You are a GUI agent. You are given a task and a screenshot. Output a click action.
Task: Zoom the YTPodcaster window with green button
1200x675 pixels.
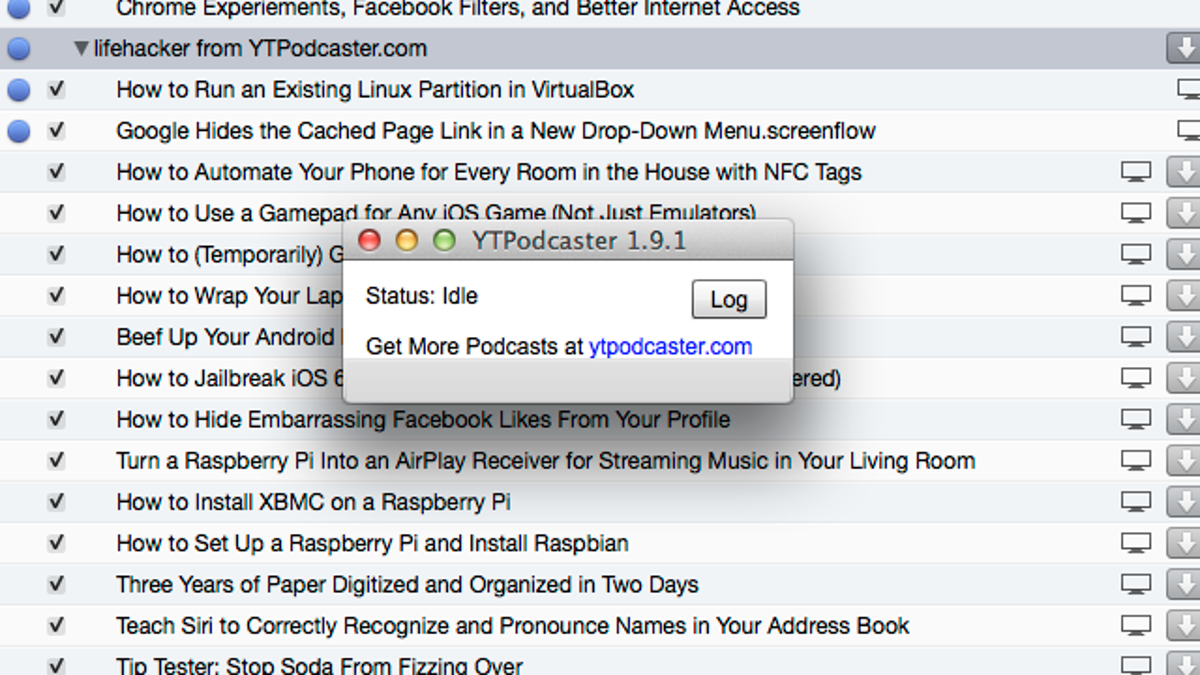(x=444, y=240)
